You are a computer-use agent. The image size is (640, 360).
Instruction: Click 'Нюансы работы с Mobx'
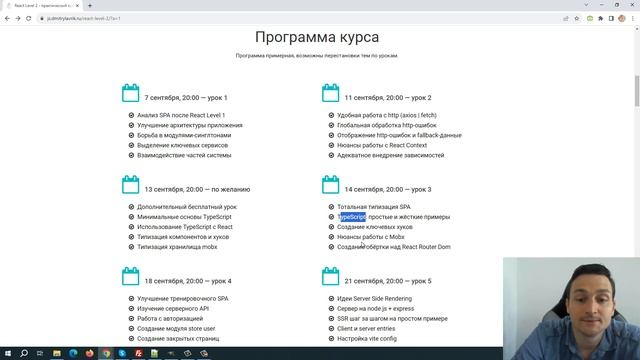coord(371,237)
